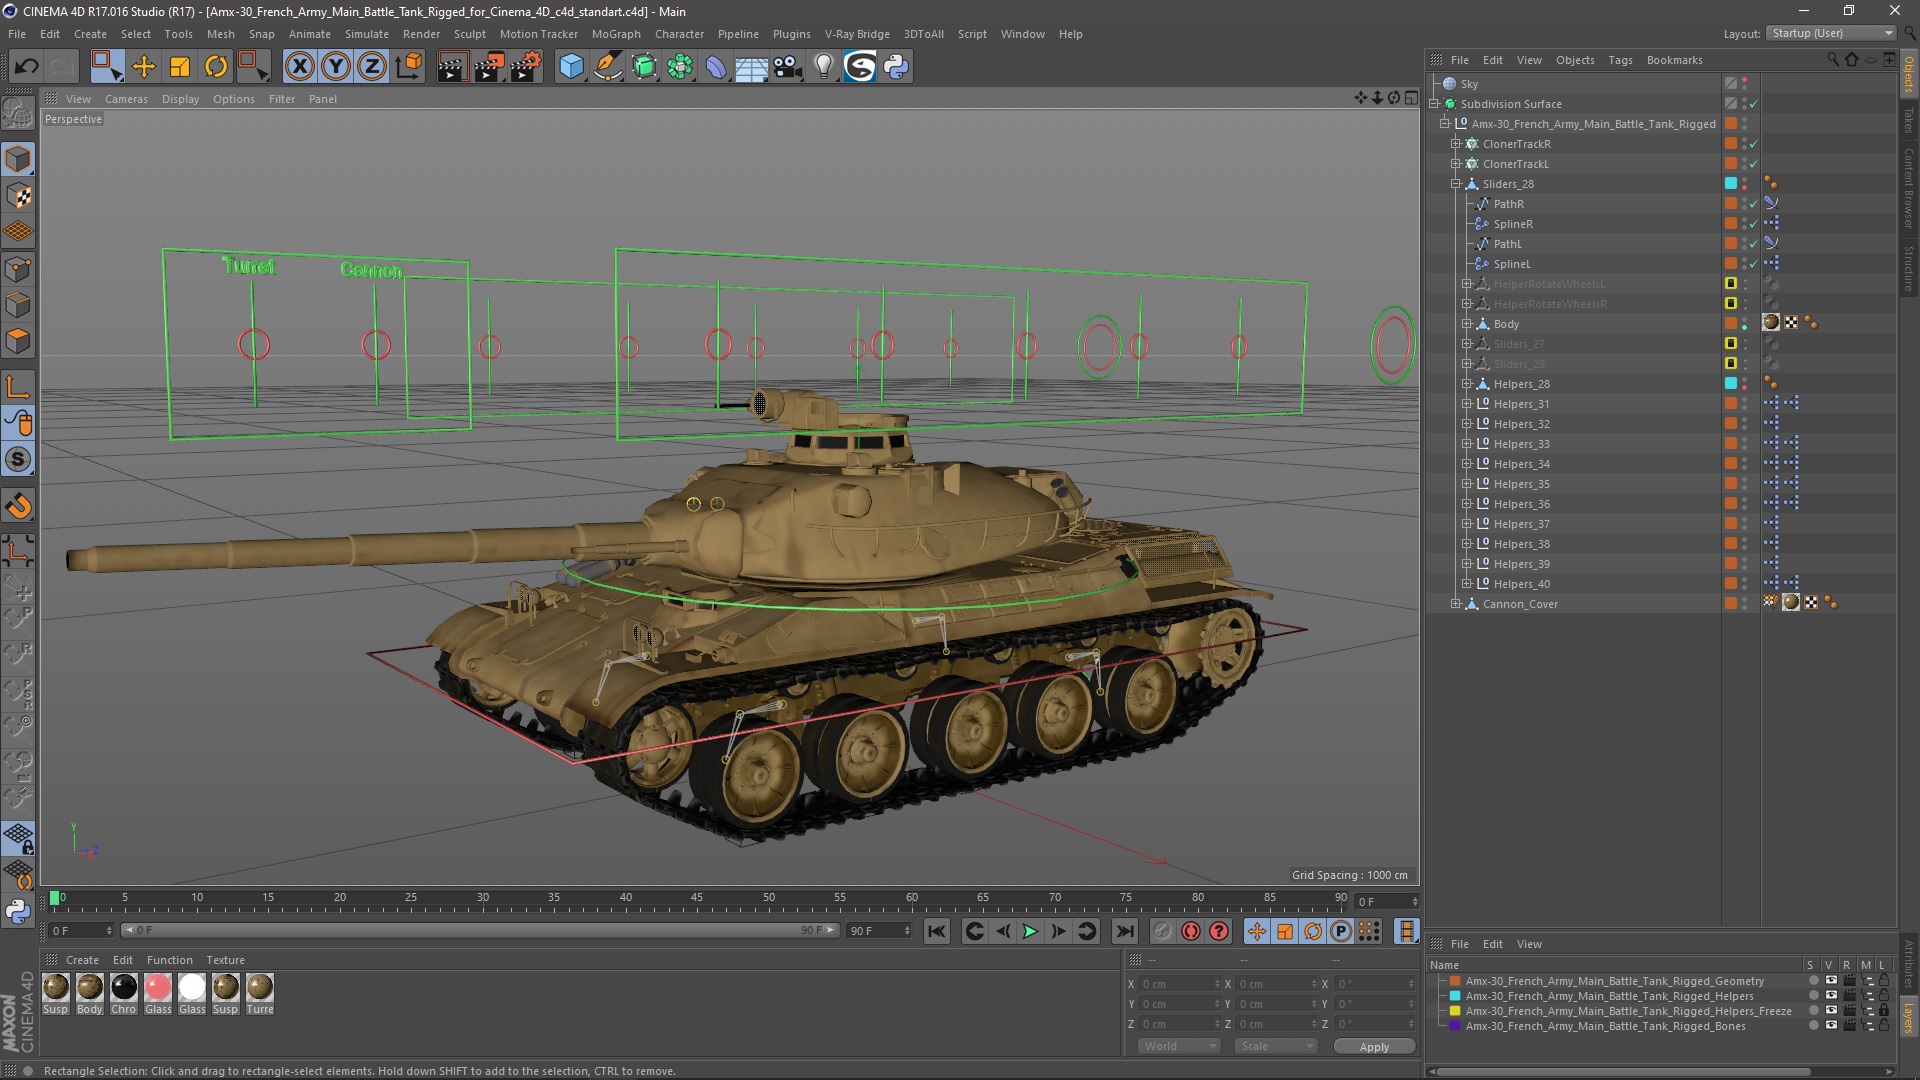Open Scale mode dropdown
This screenshot has height=1080, width=1920.
[1276, 1046]
